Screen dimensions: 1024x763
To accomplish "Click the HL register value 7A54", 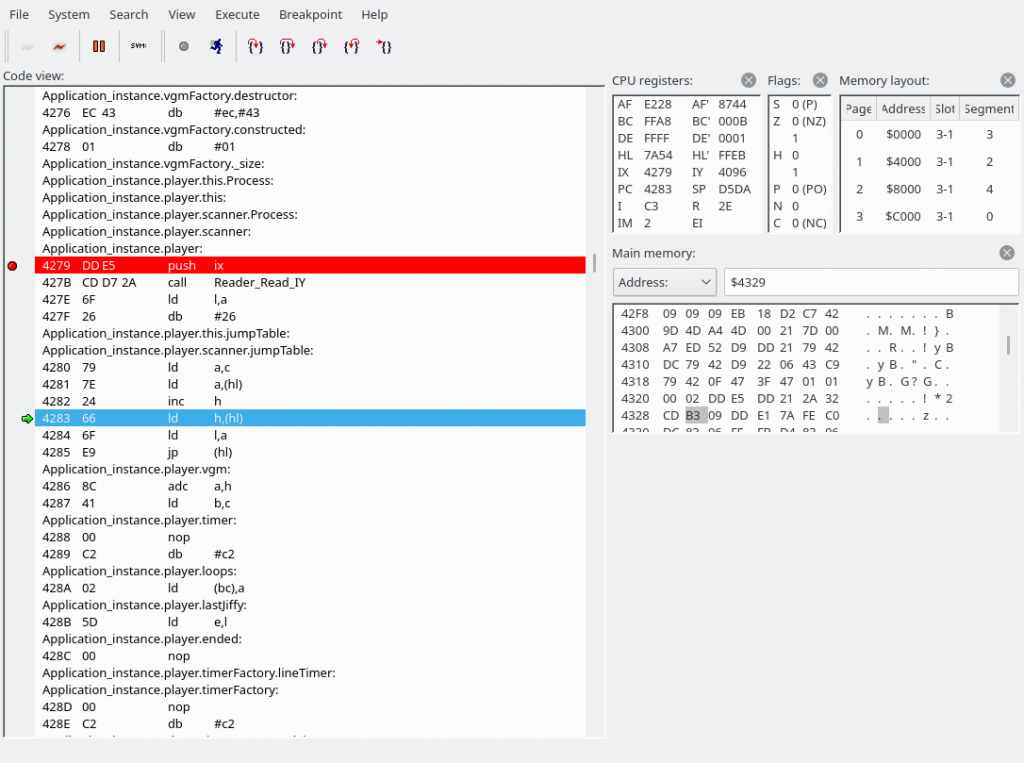I will pos(658,155).
